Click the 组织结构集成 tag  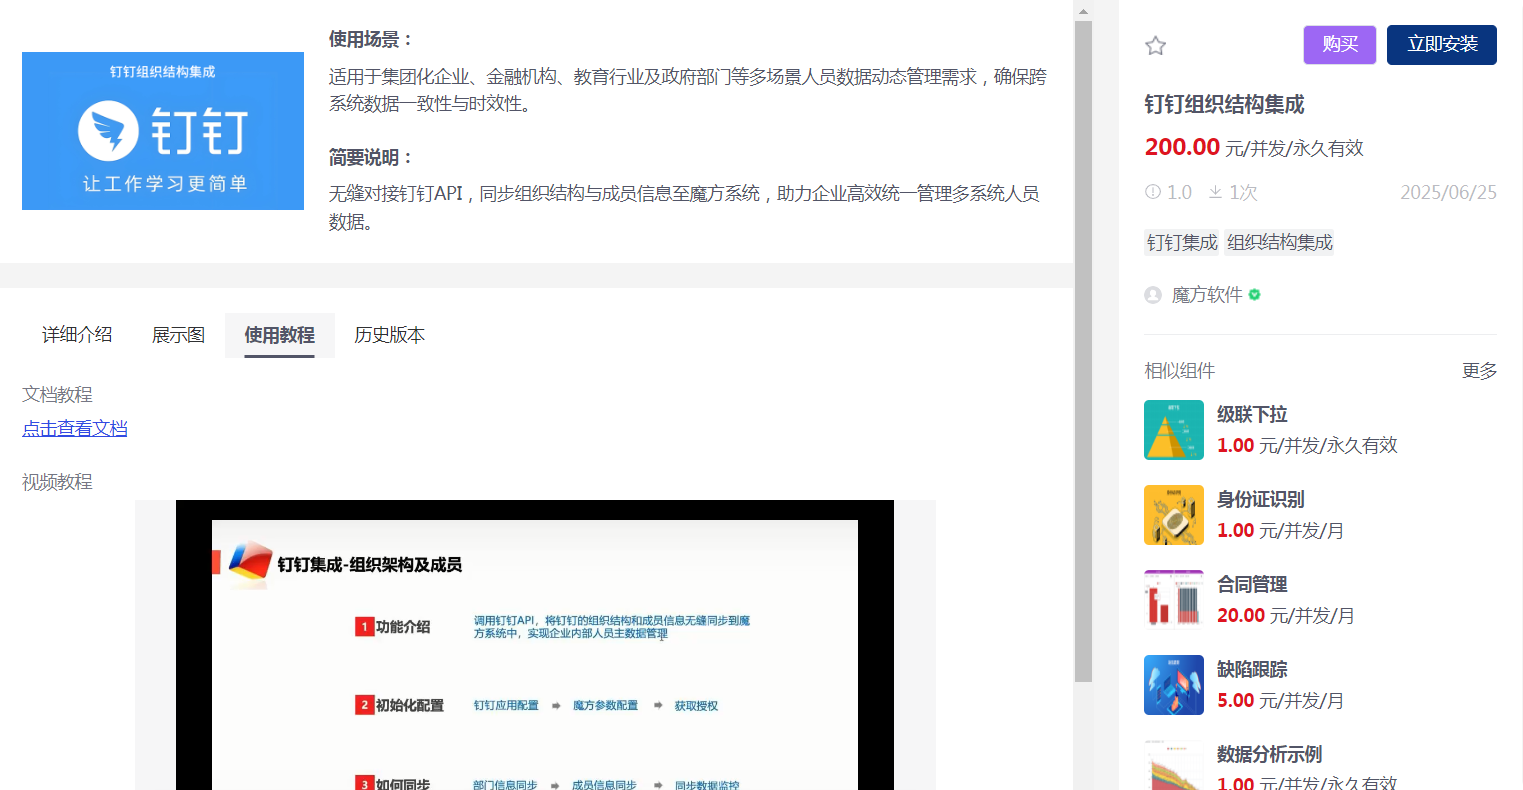(x=1280, y=243)
